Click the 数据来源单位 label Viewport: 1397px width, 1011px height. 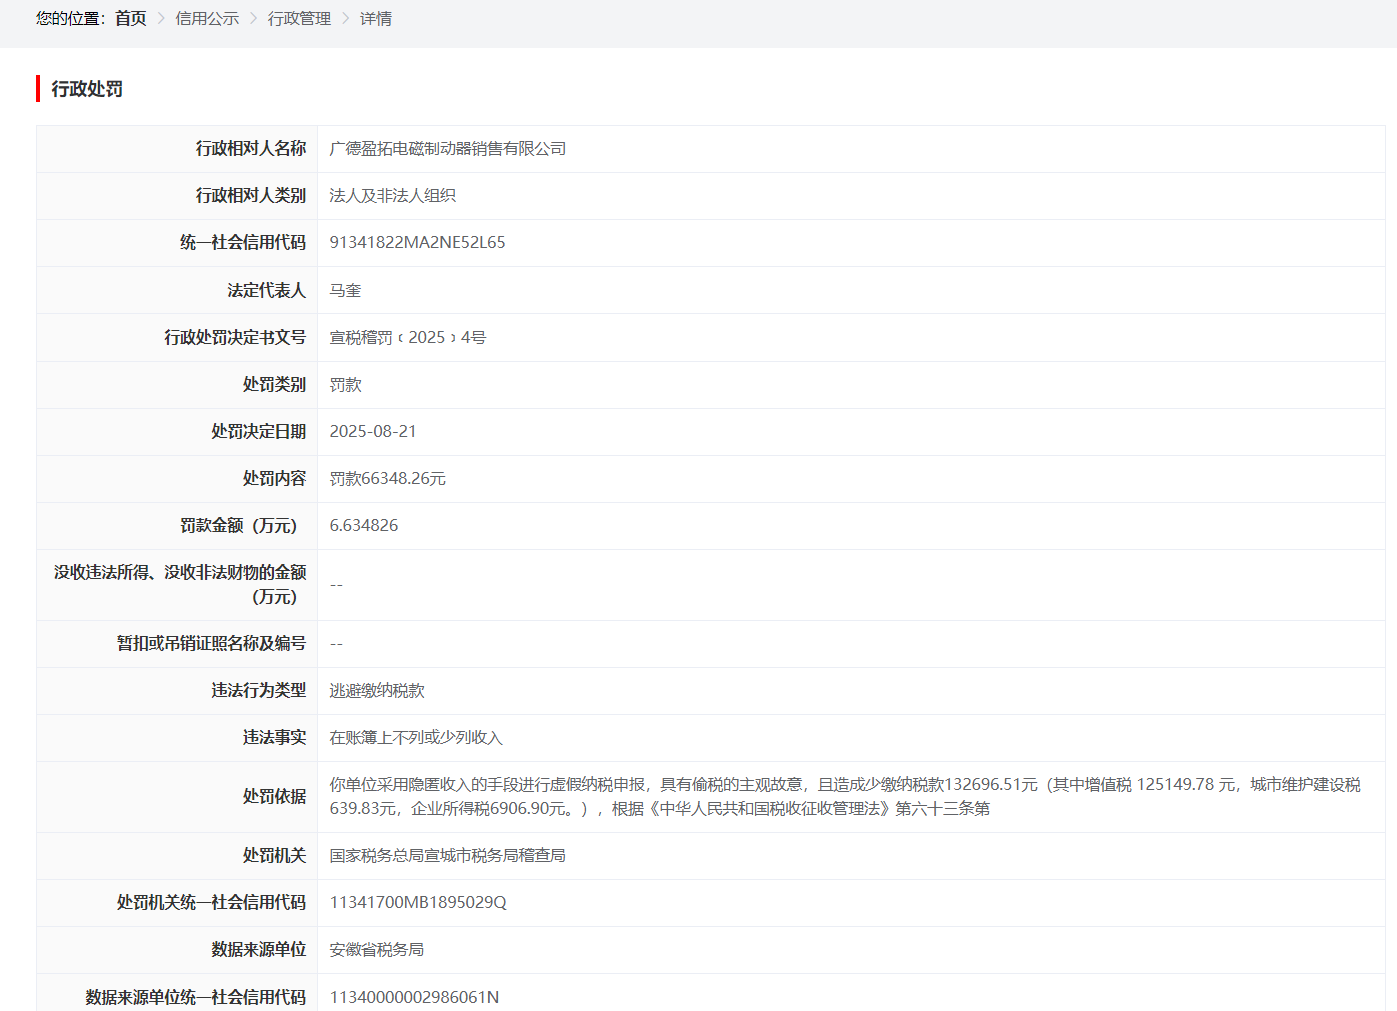tap(259, 950)
